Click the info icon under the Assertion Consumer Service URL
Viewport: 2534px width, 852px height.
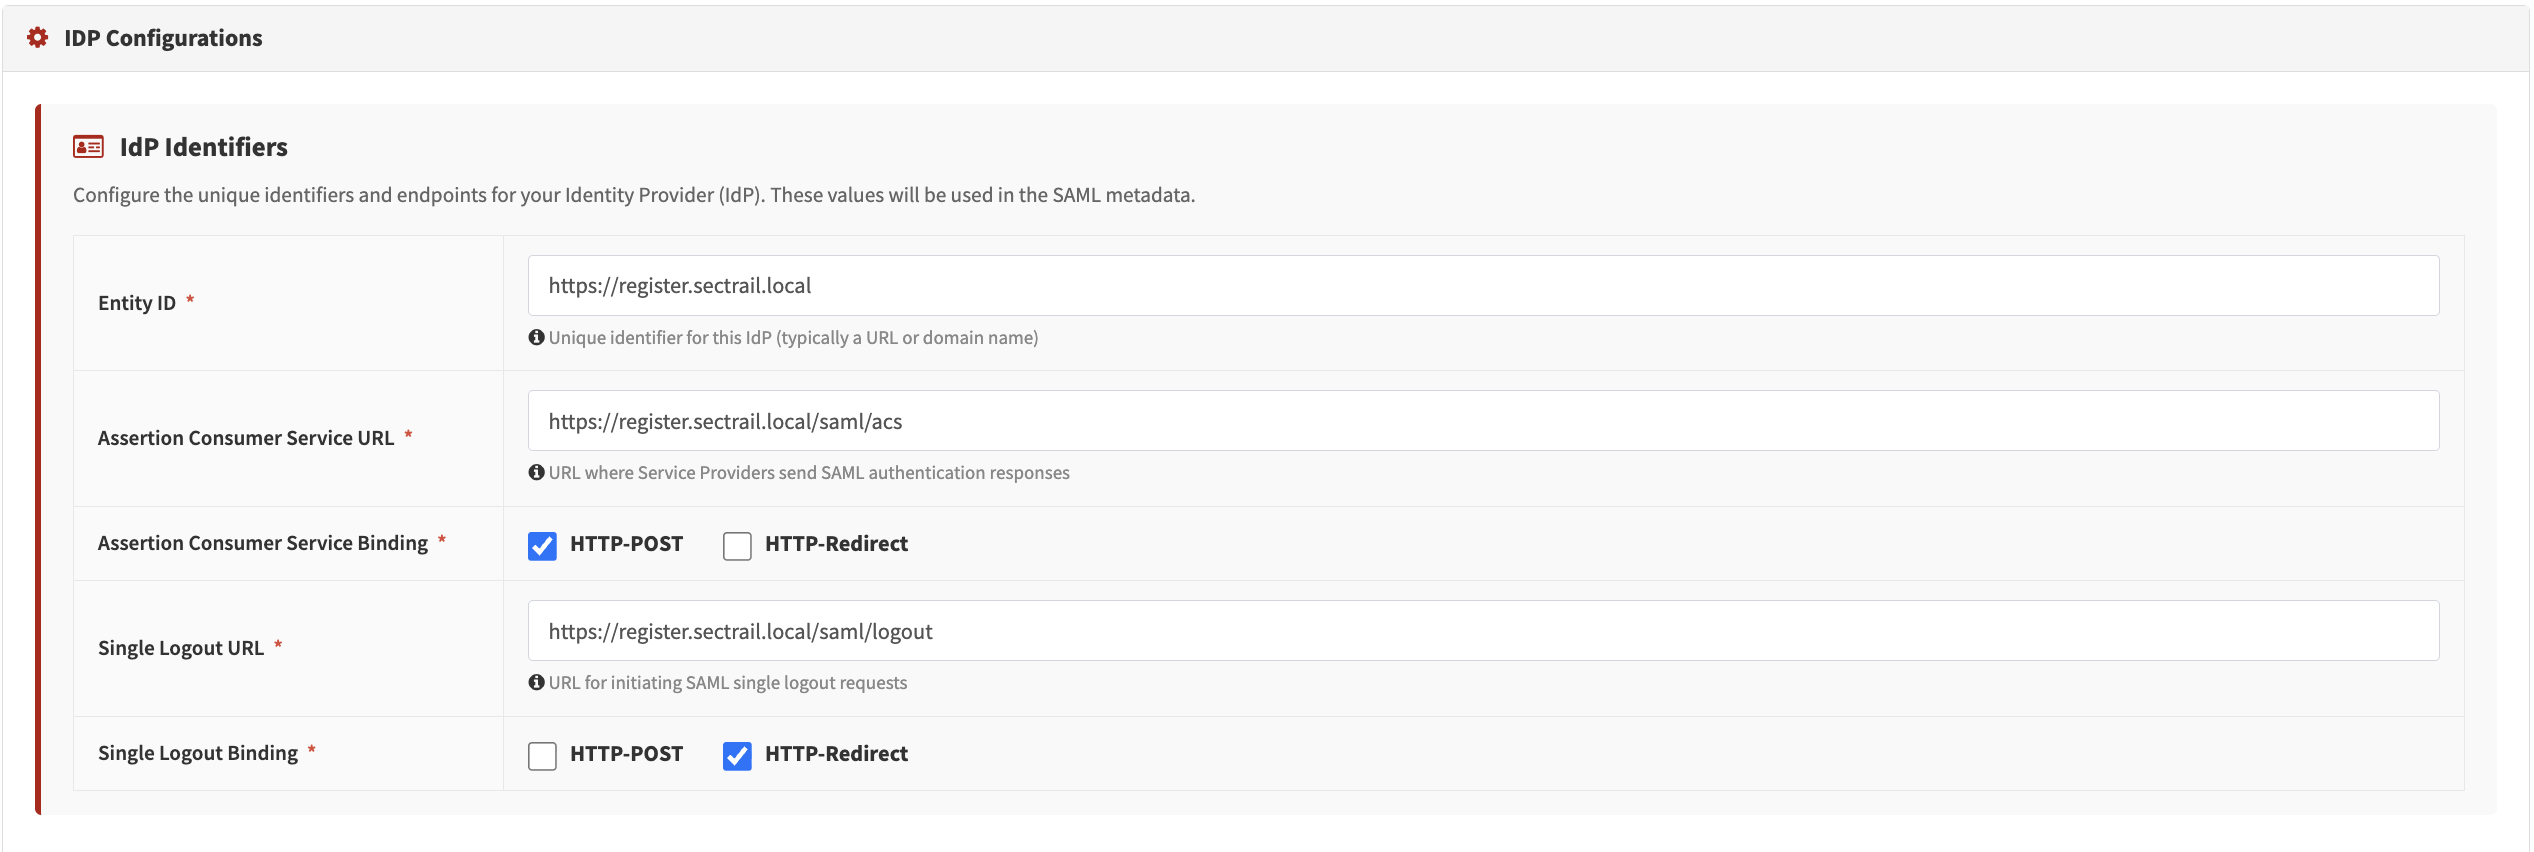tap(537, 472)
